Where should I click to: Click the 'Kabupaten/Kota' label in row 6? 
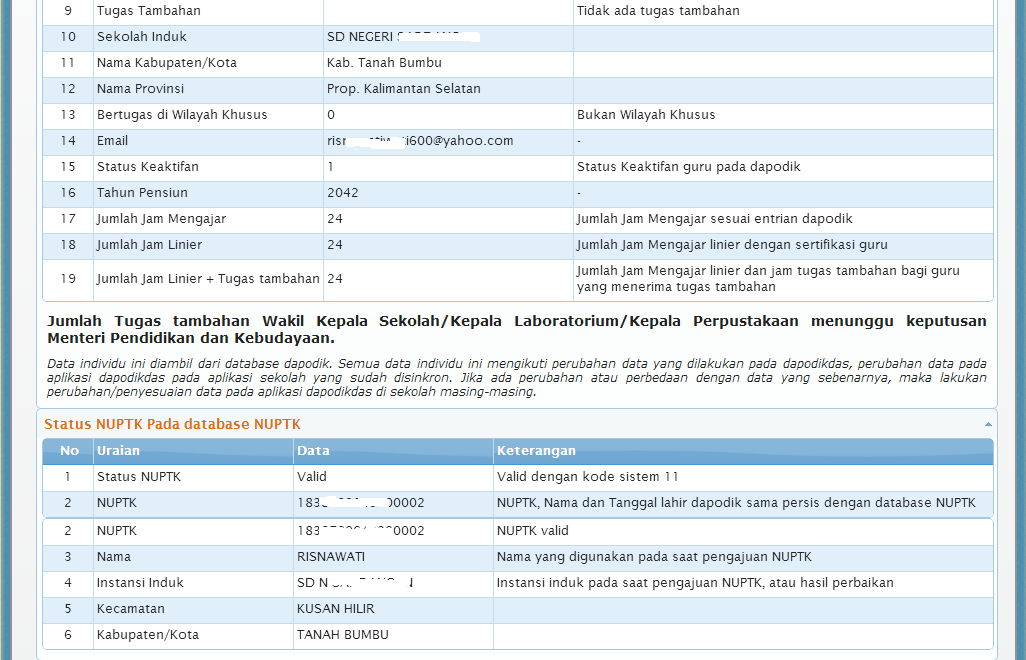147,634
